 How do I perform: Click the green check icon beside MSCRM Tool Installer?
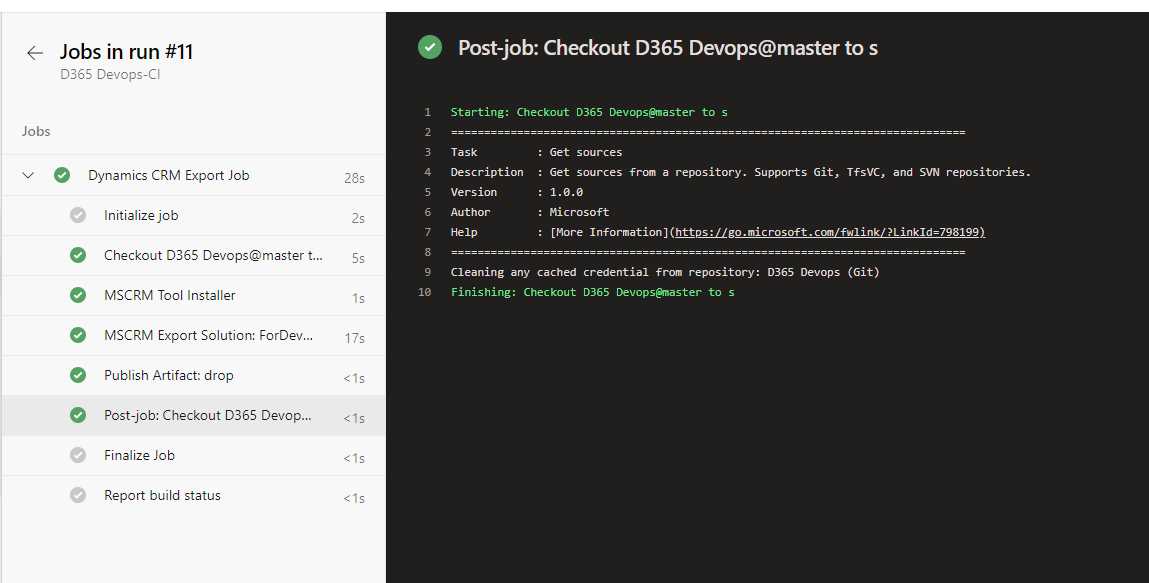point(78,295)
